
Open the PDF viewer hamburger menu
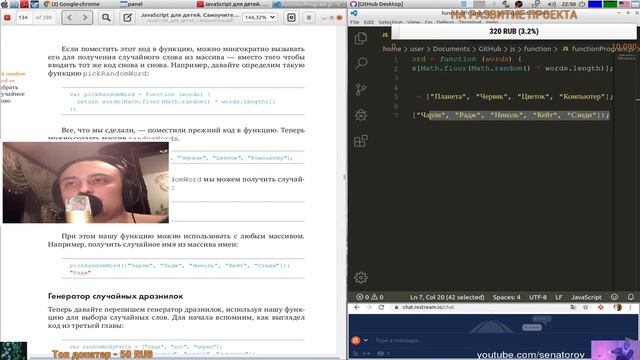tap(309, 18)
